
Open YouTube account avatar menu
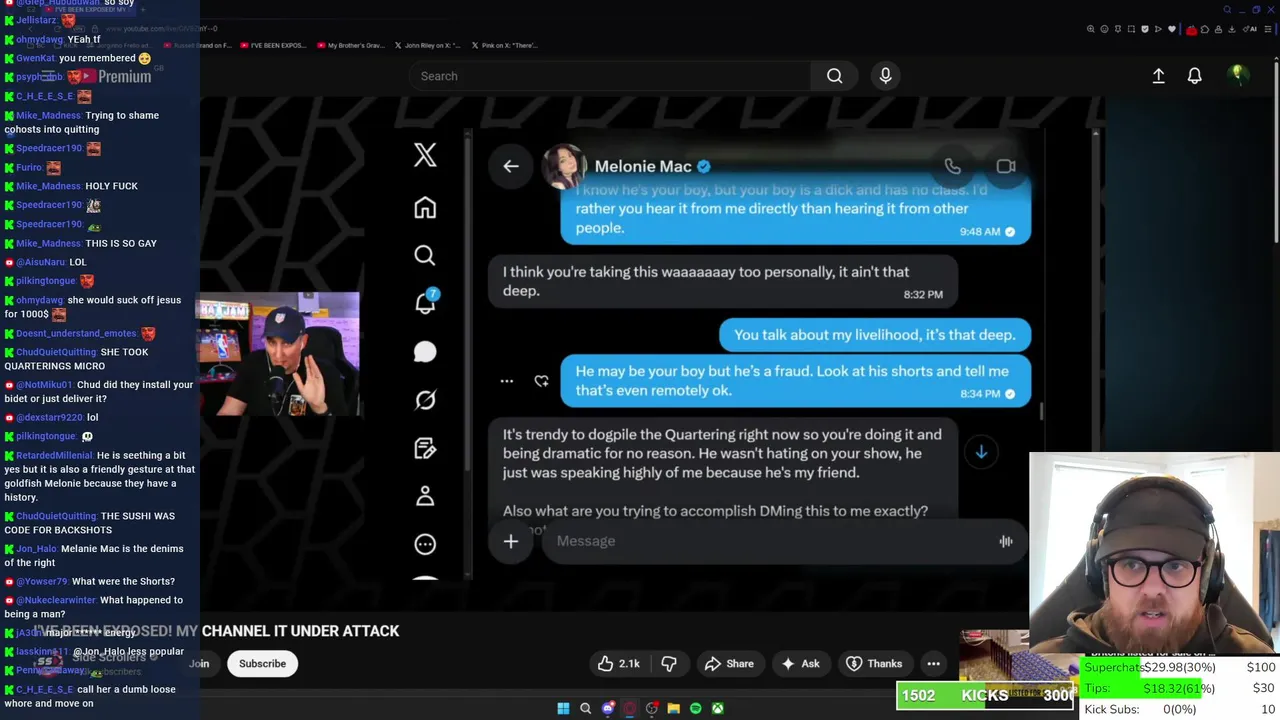pyautogui.click(x=1238, y=75)
